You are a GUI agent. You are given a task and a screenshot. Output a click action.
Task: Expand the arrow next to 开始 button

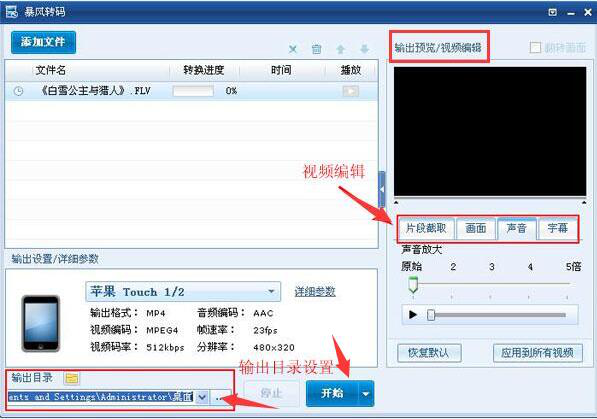pyautogui.click(x=366, y=394)
